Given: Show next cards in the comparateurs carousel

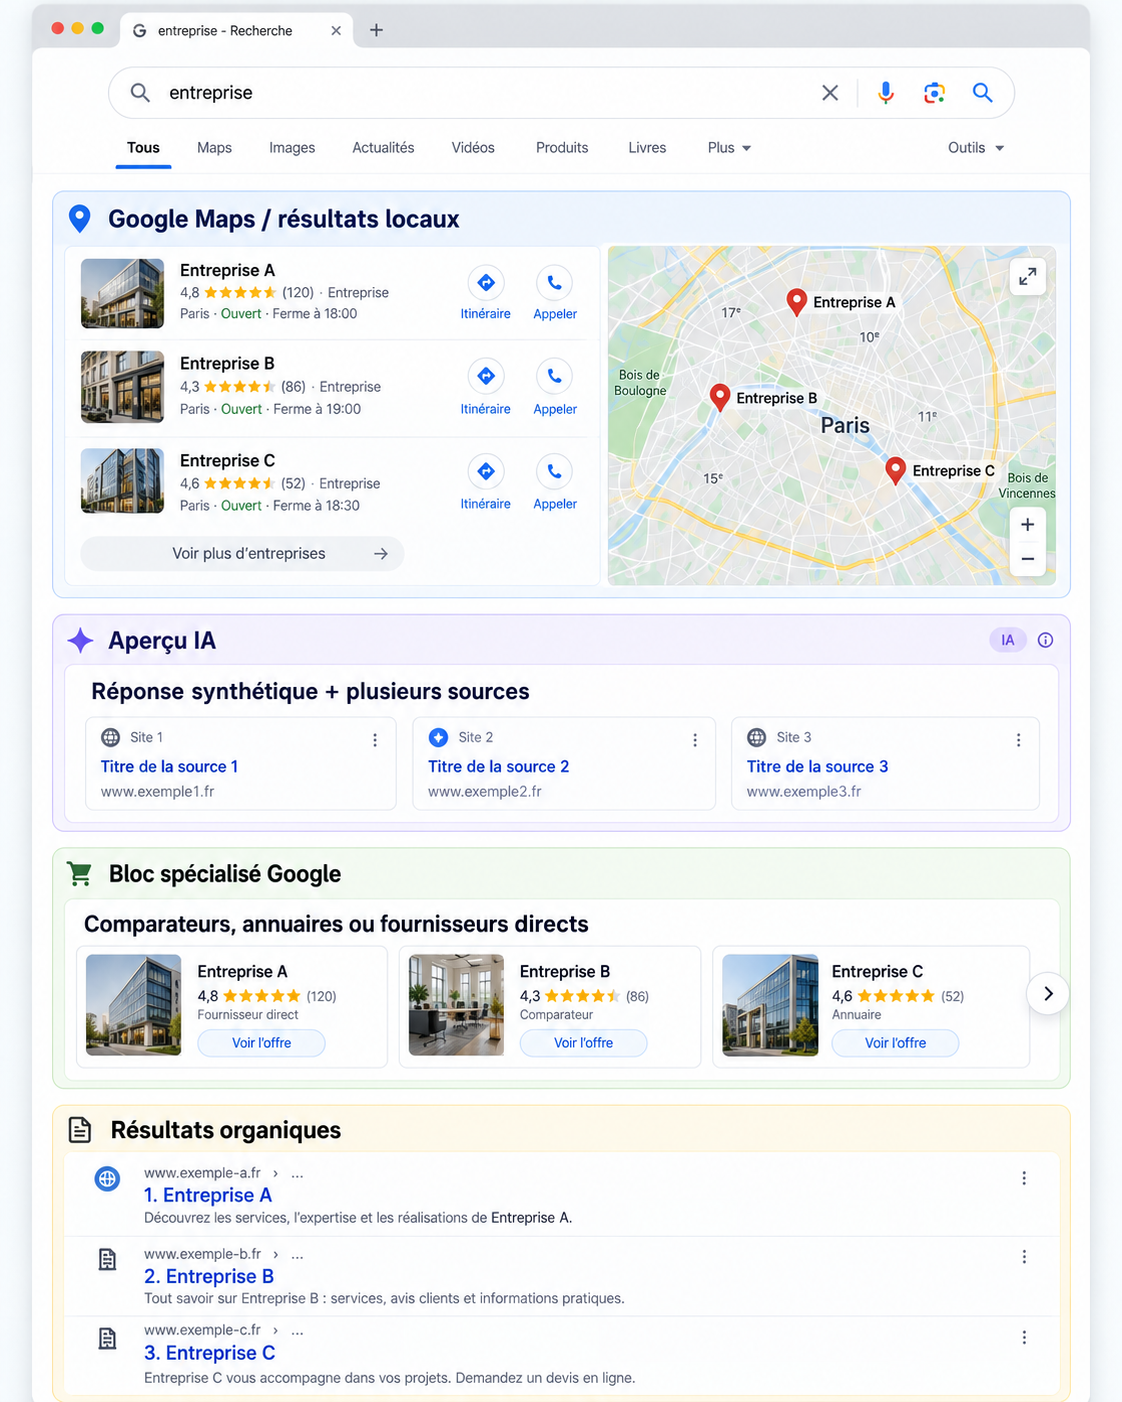Looking at the screenshot, I should [1048, 994].
